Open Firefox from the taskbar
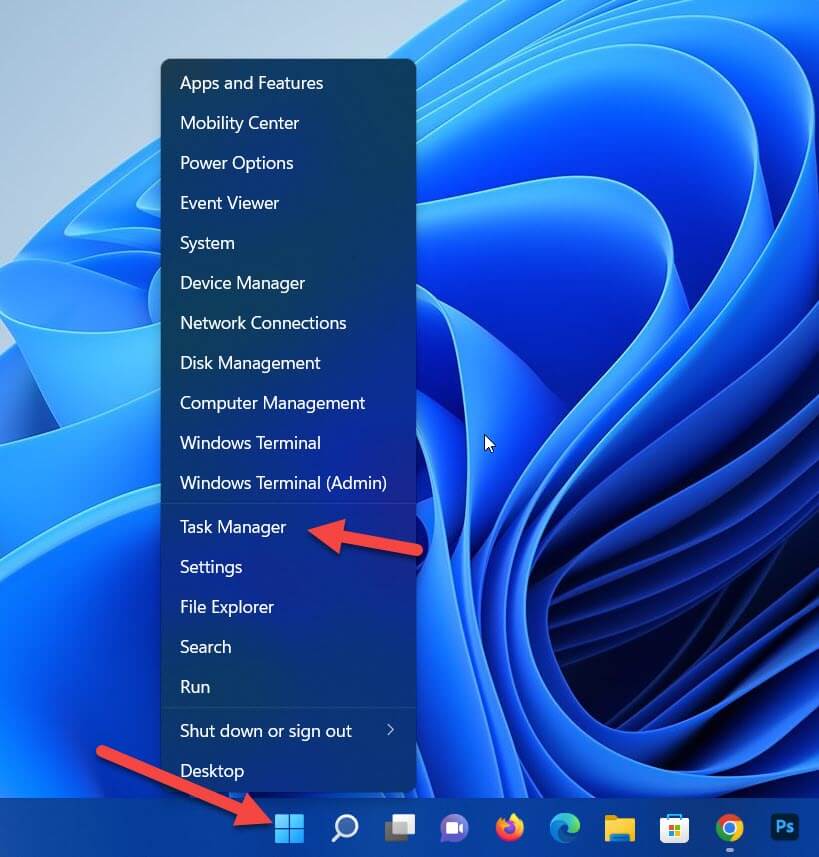This screenshot has width=819, height=857. 510,828
